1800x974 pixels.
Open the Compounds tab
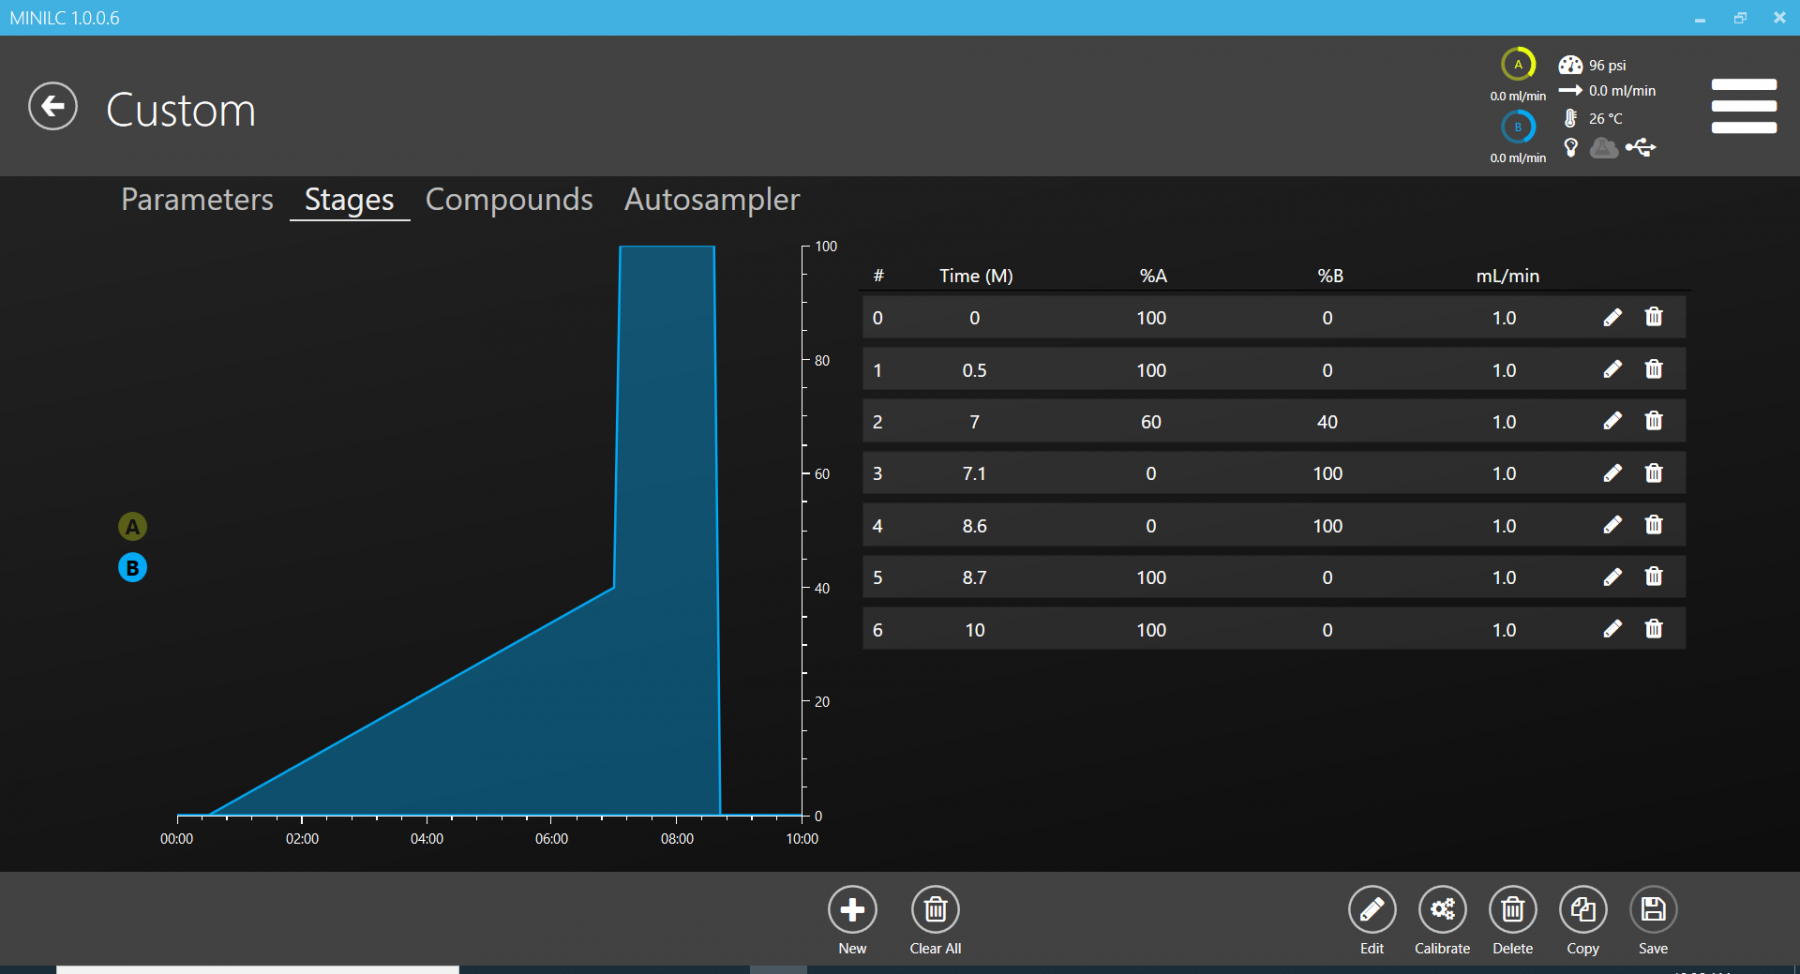coord(509,200)
